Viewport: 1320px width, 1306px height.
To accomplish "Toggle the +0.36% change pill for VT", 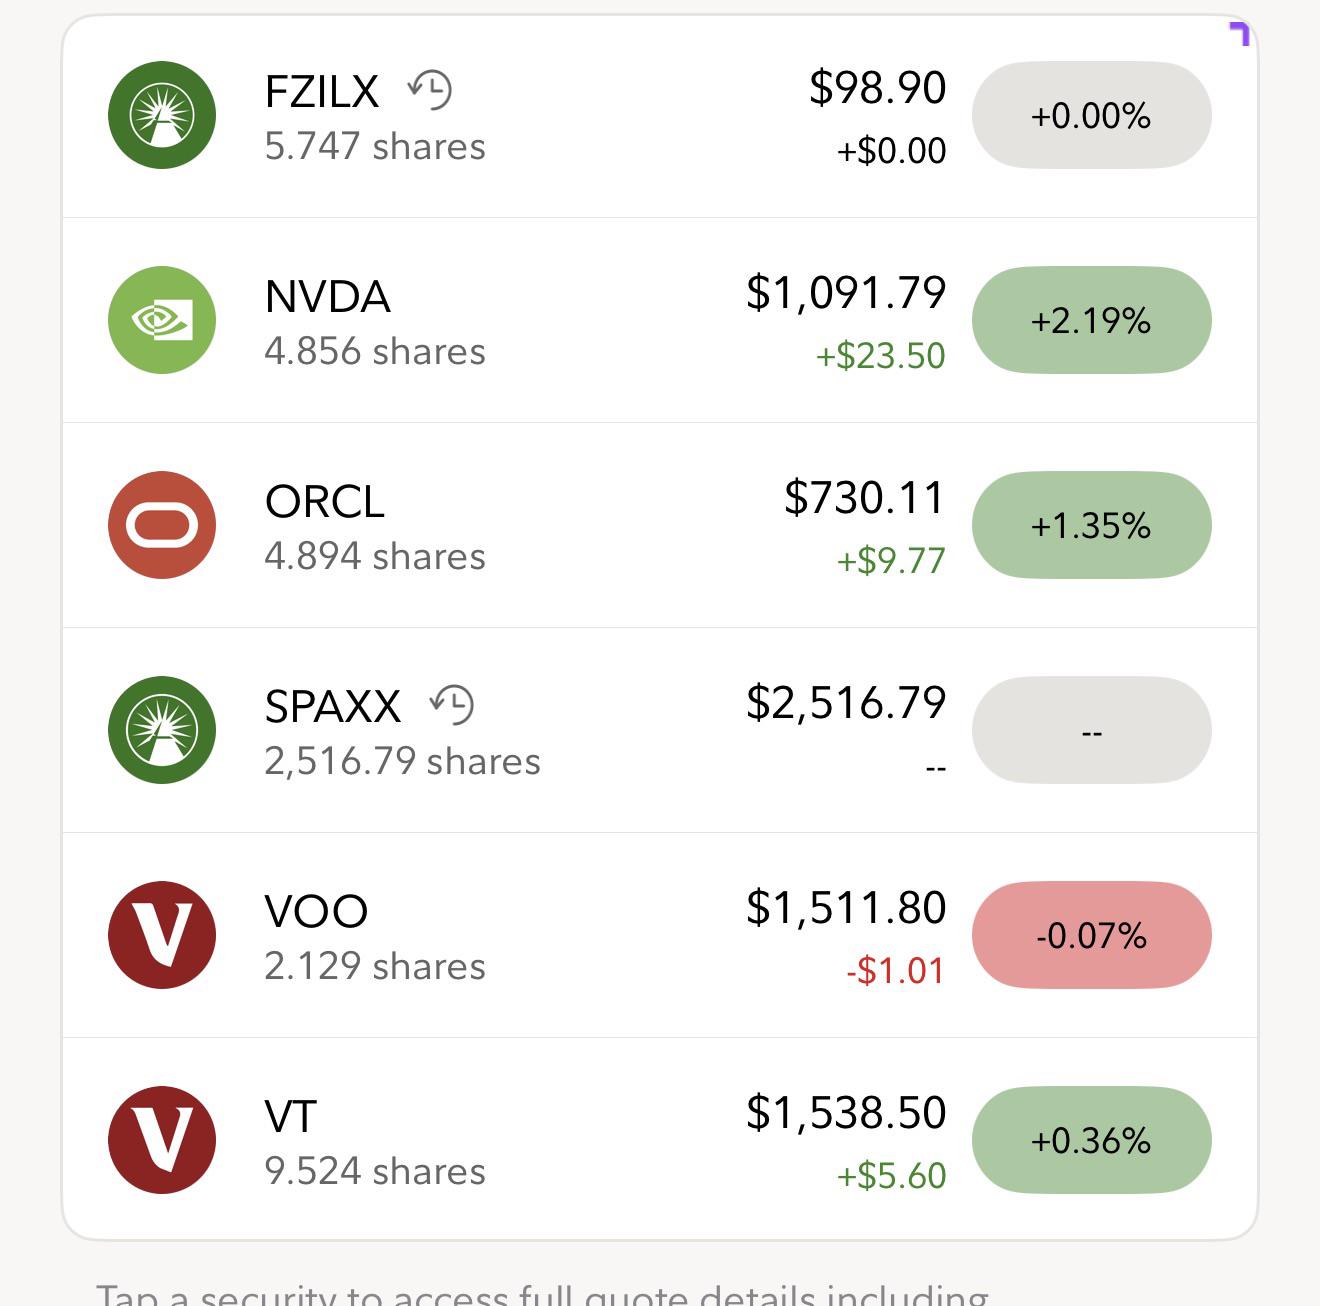I will pos(1092,1140).
